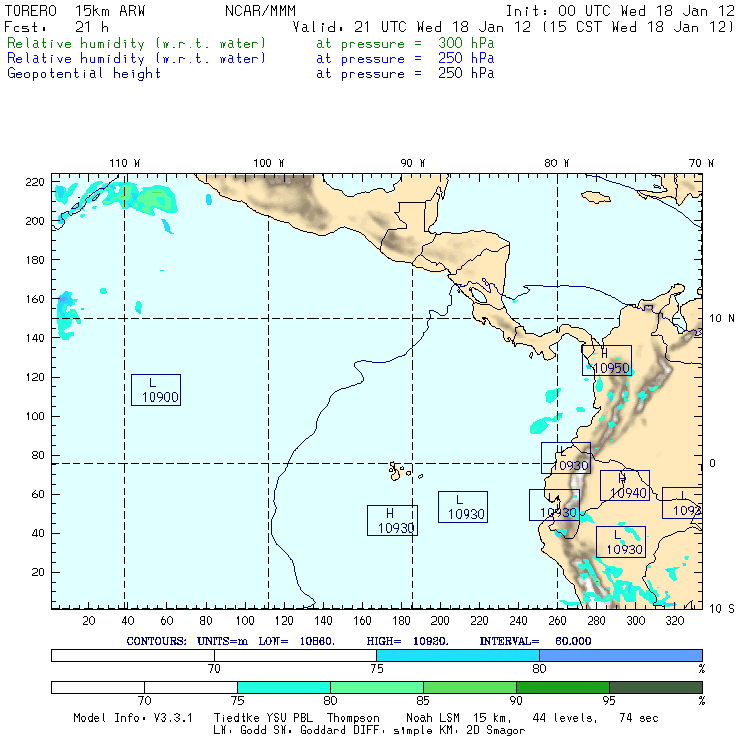Select the 'Geopotential height' legend label
740x740 pixels.
84,74
